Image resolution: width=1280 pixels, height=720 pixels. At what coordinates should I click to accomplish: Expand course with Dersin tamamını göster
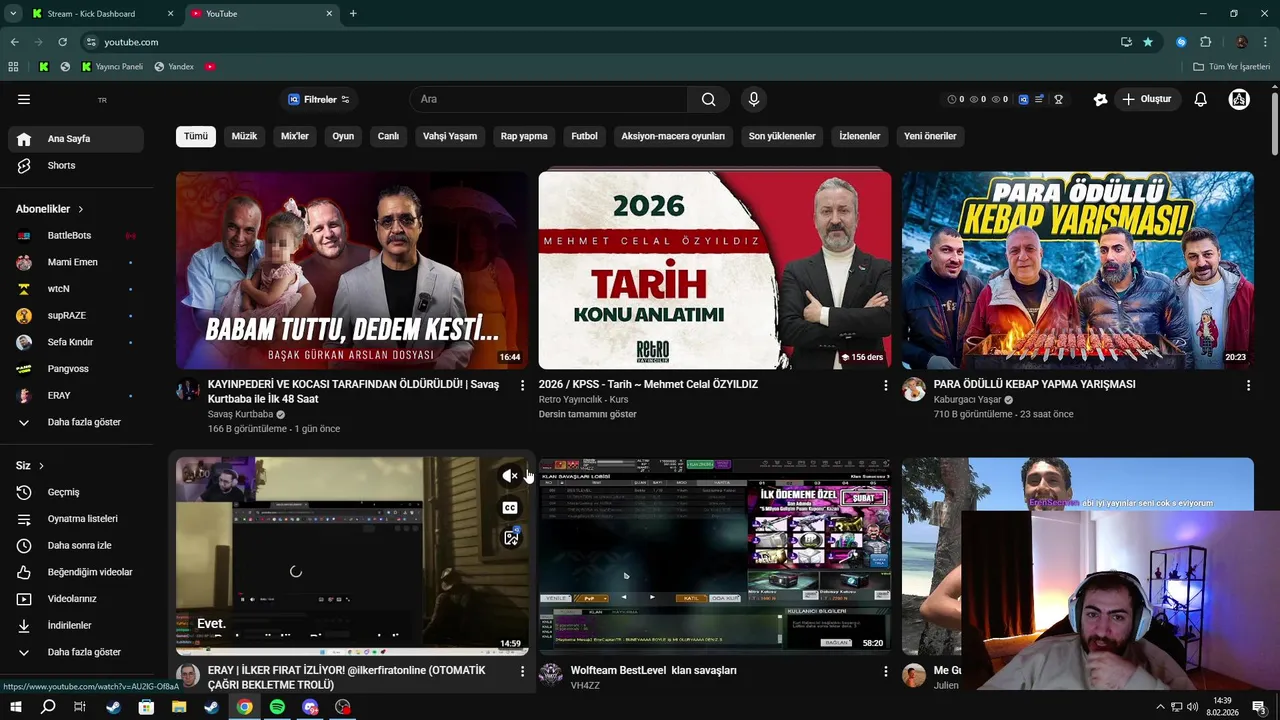pos(588,414)
